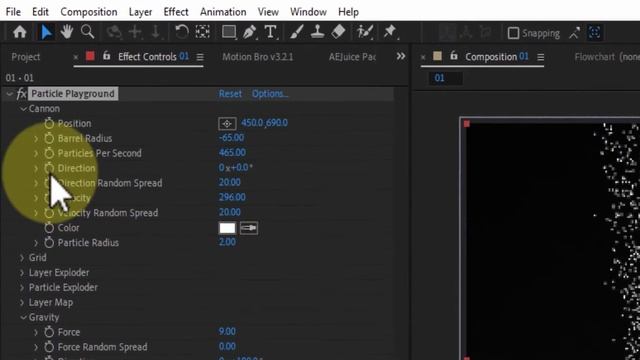Click Particles Per Second value 465.00
Viewport: 640px width, 360px height.
[232, 153]
